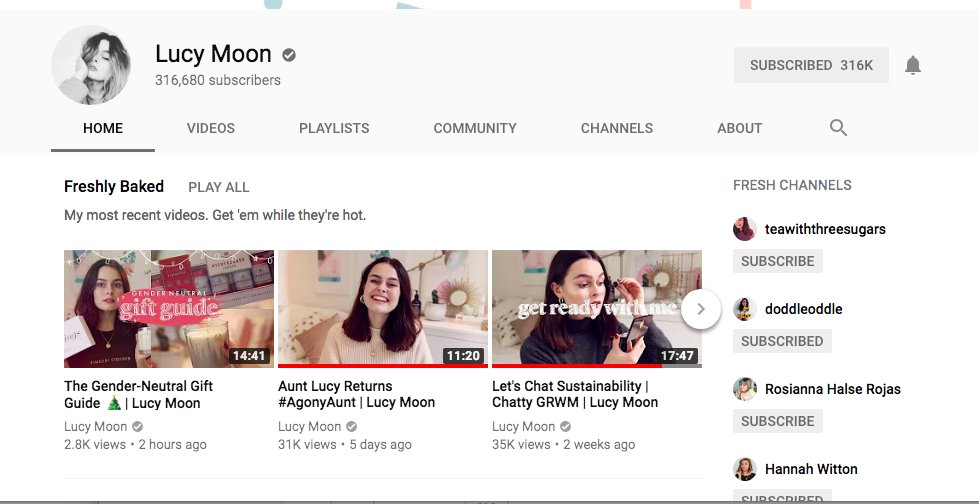Image resolution: width=979 pixels, height=504 pixels.
Task: Open the channel search magnifier icon
Action: coord(838,128)
